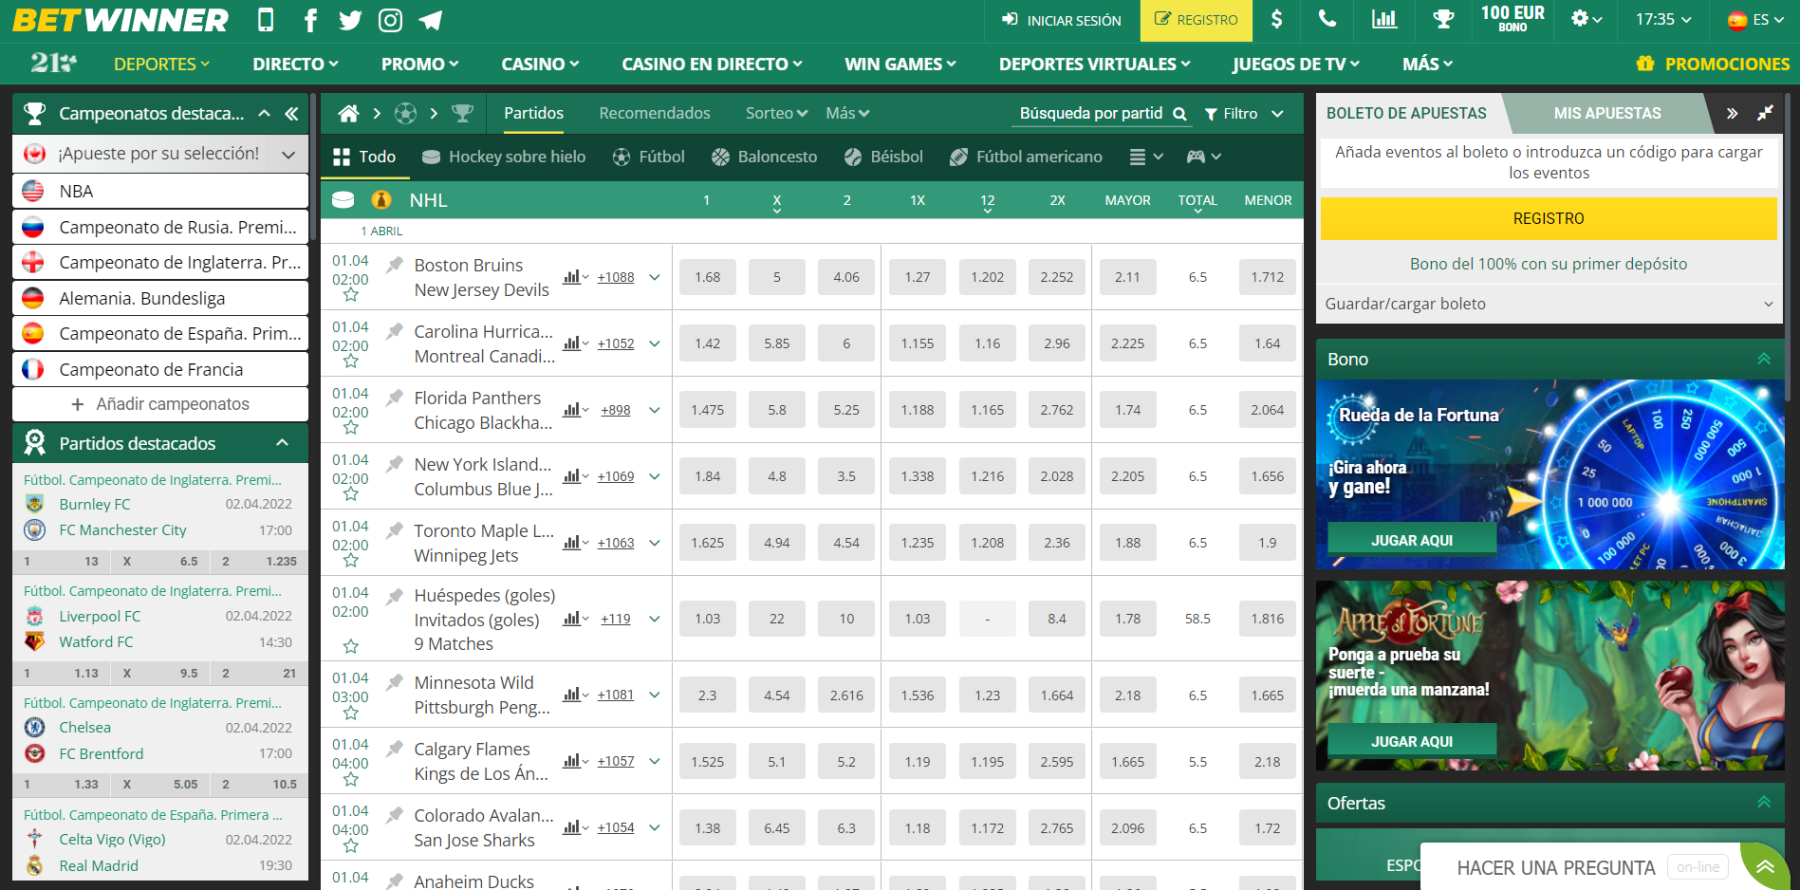Open the sports list menu icon
The height and width of the screenshot is (890, 1800).
(1146, 157)
